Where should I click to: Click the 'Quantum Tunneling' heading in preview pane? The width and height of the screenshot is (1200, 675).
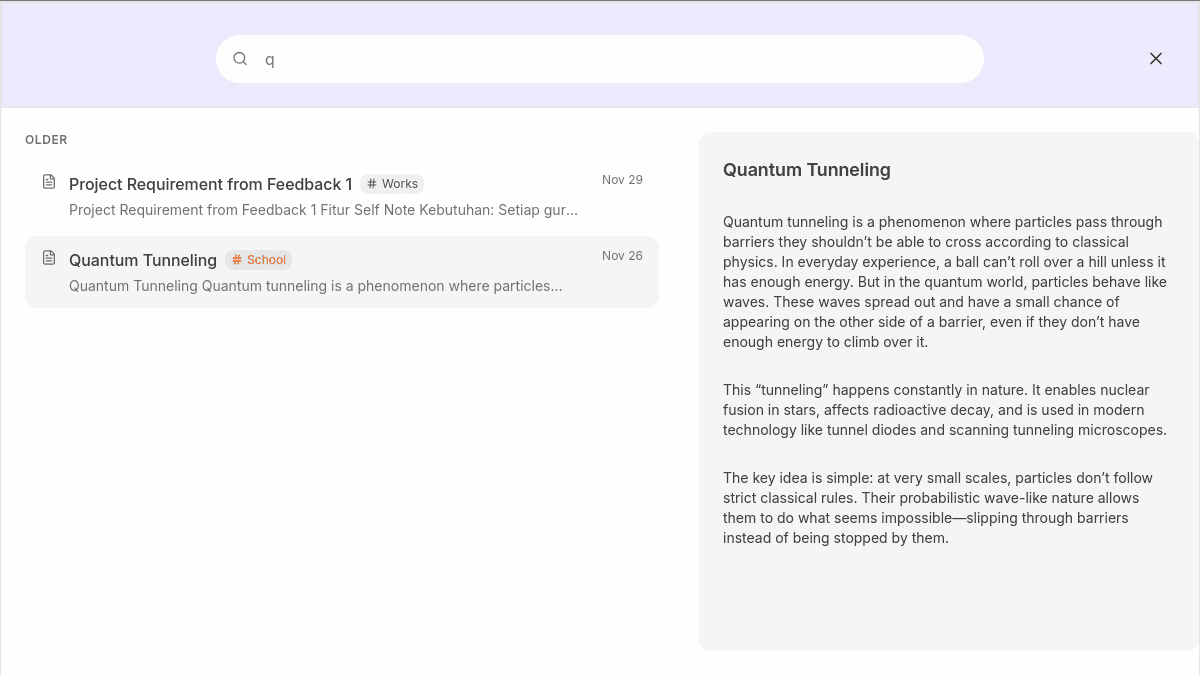click(806, 170)
